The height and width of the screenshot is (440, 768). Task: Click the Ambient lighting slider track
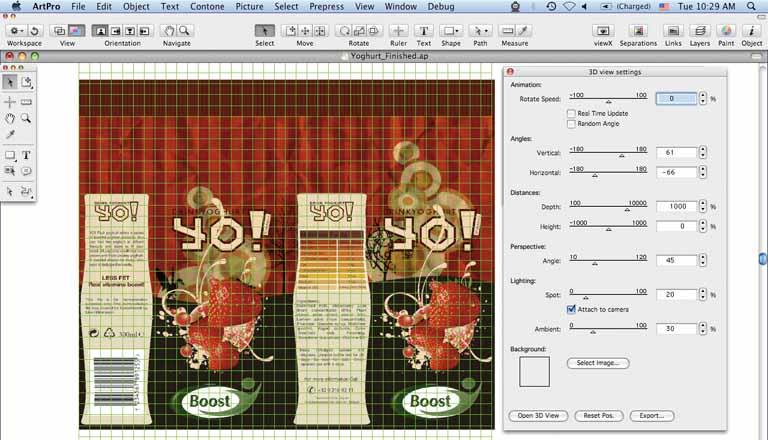pos(608,330)
